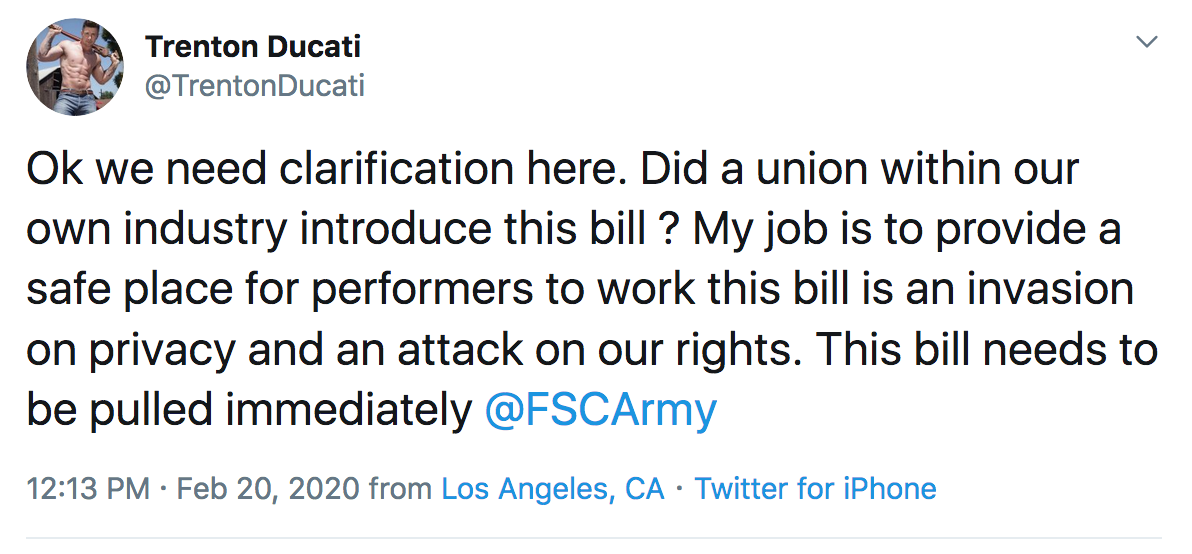The height and width of the screenshot is (554, 1192).
Task: Select the tweet body text about the bill
Action: [592, 290]
